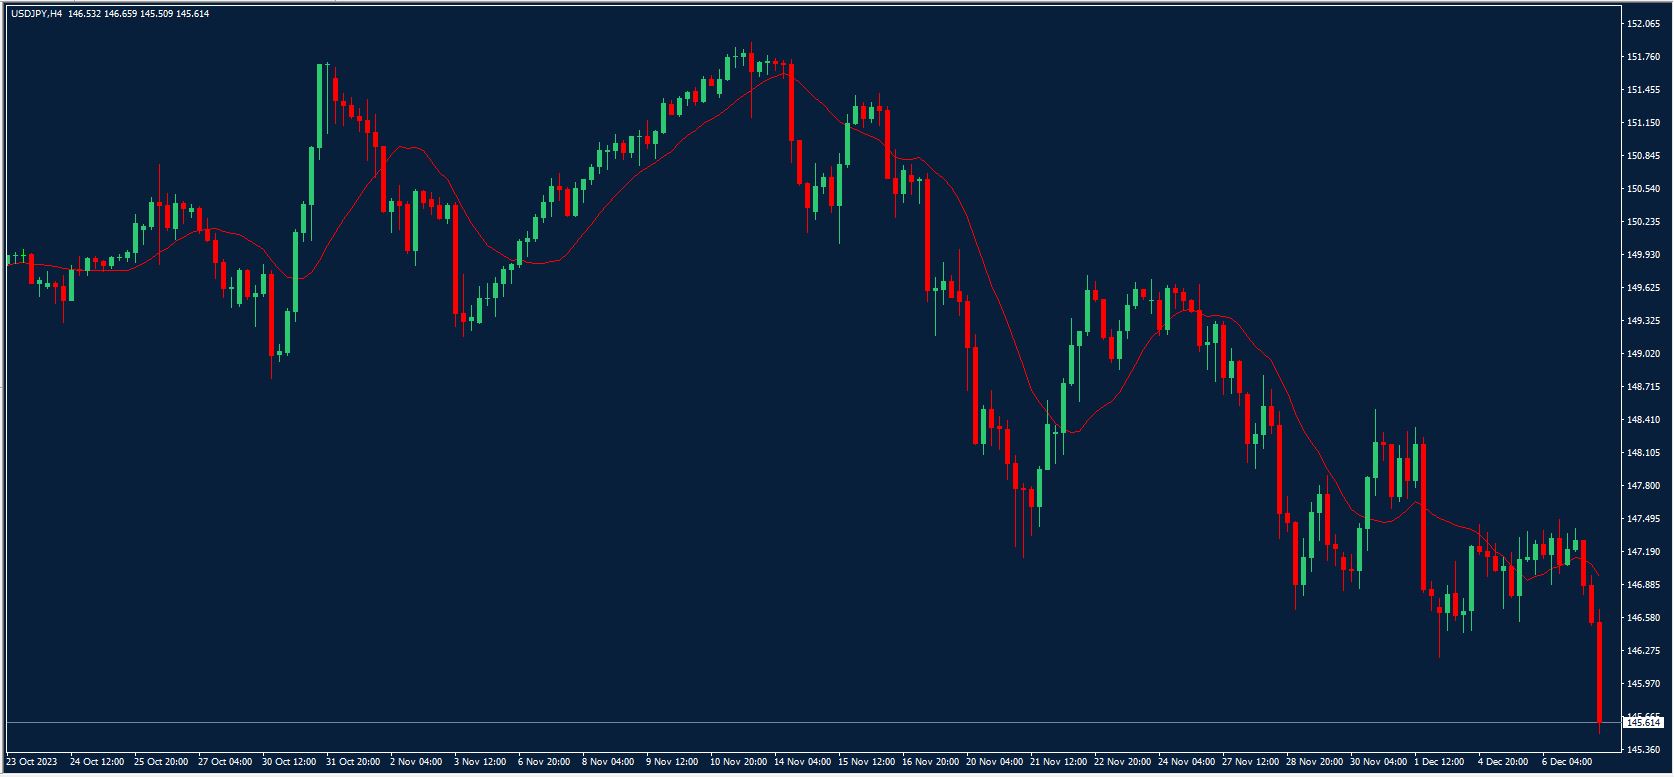Click the 20 Nov 04:00 time label
1674x777 pixels.
pos(994,762)
